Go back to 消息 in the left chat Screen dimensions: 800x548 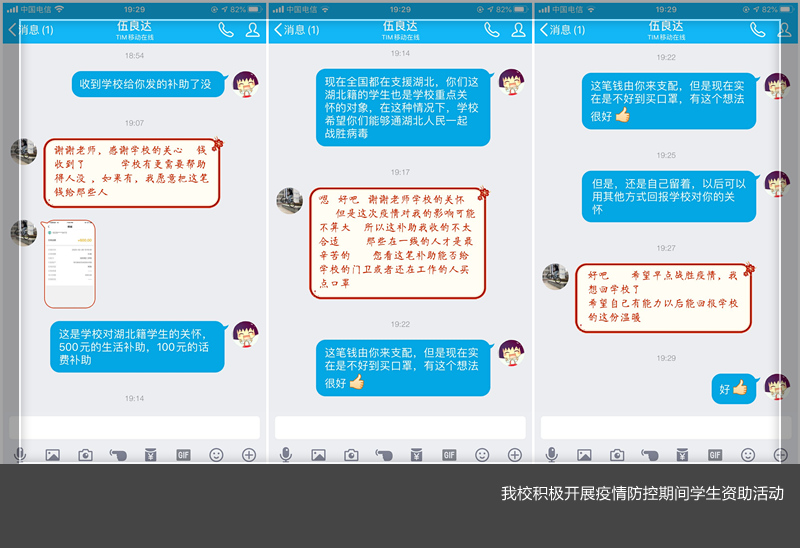pos(29,30)
